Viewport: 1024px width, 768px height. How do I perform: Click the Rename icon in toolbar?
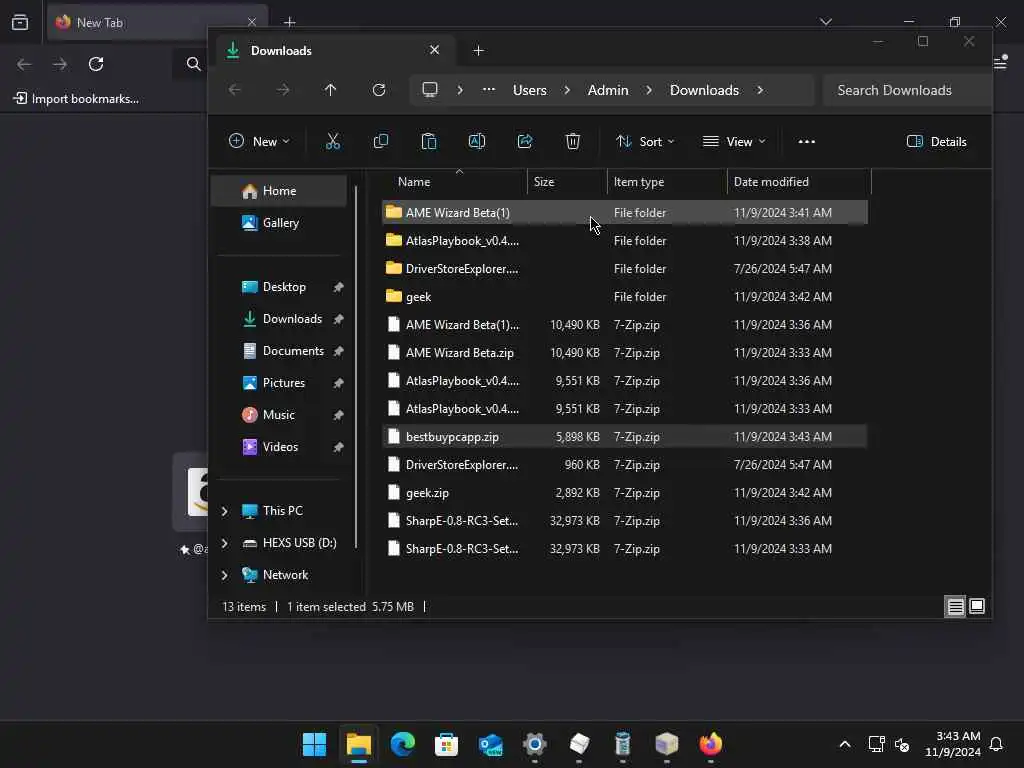click(x=477, y=141)
